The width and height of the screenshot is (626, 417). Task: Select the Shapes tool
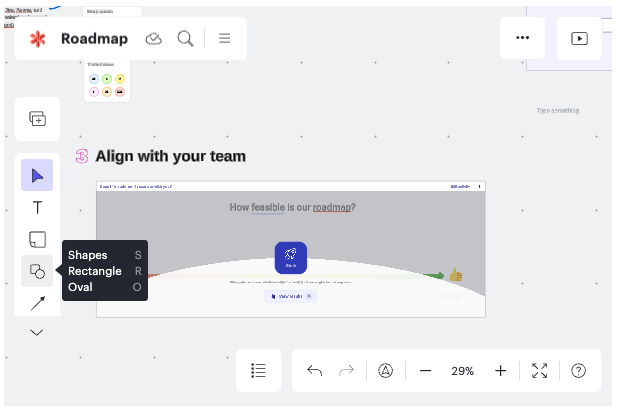[37, 271]
